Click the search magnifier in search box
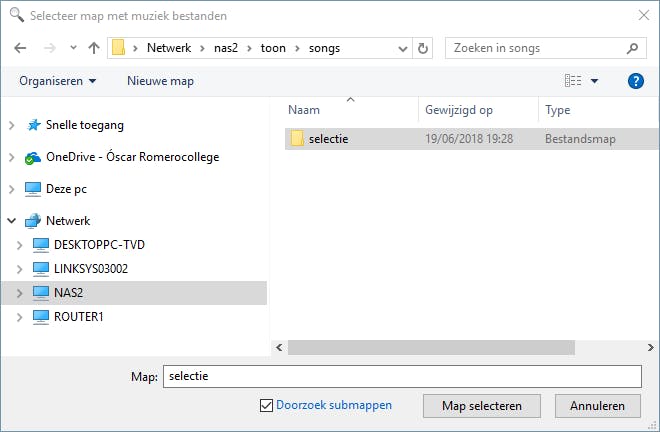This screenshot has width=660, height=432. tap(632, 47)
